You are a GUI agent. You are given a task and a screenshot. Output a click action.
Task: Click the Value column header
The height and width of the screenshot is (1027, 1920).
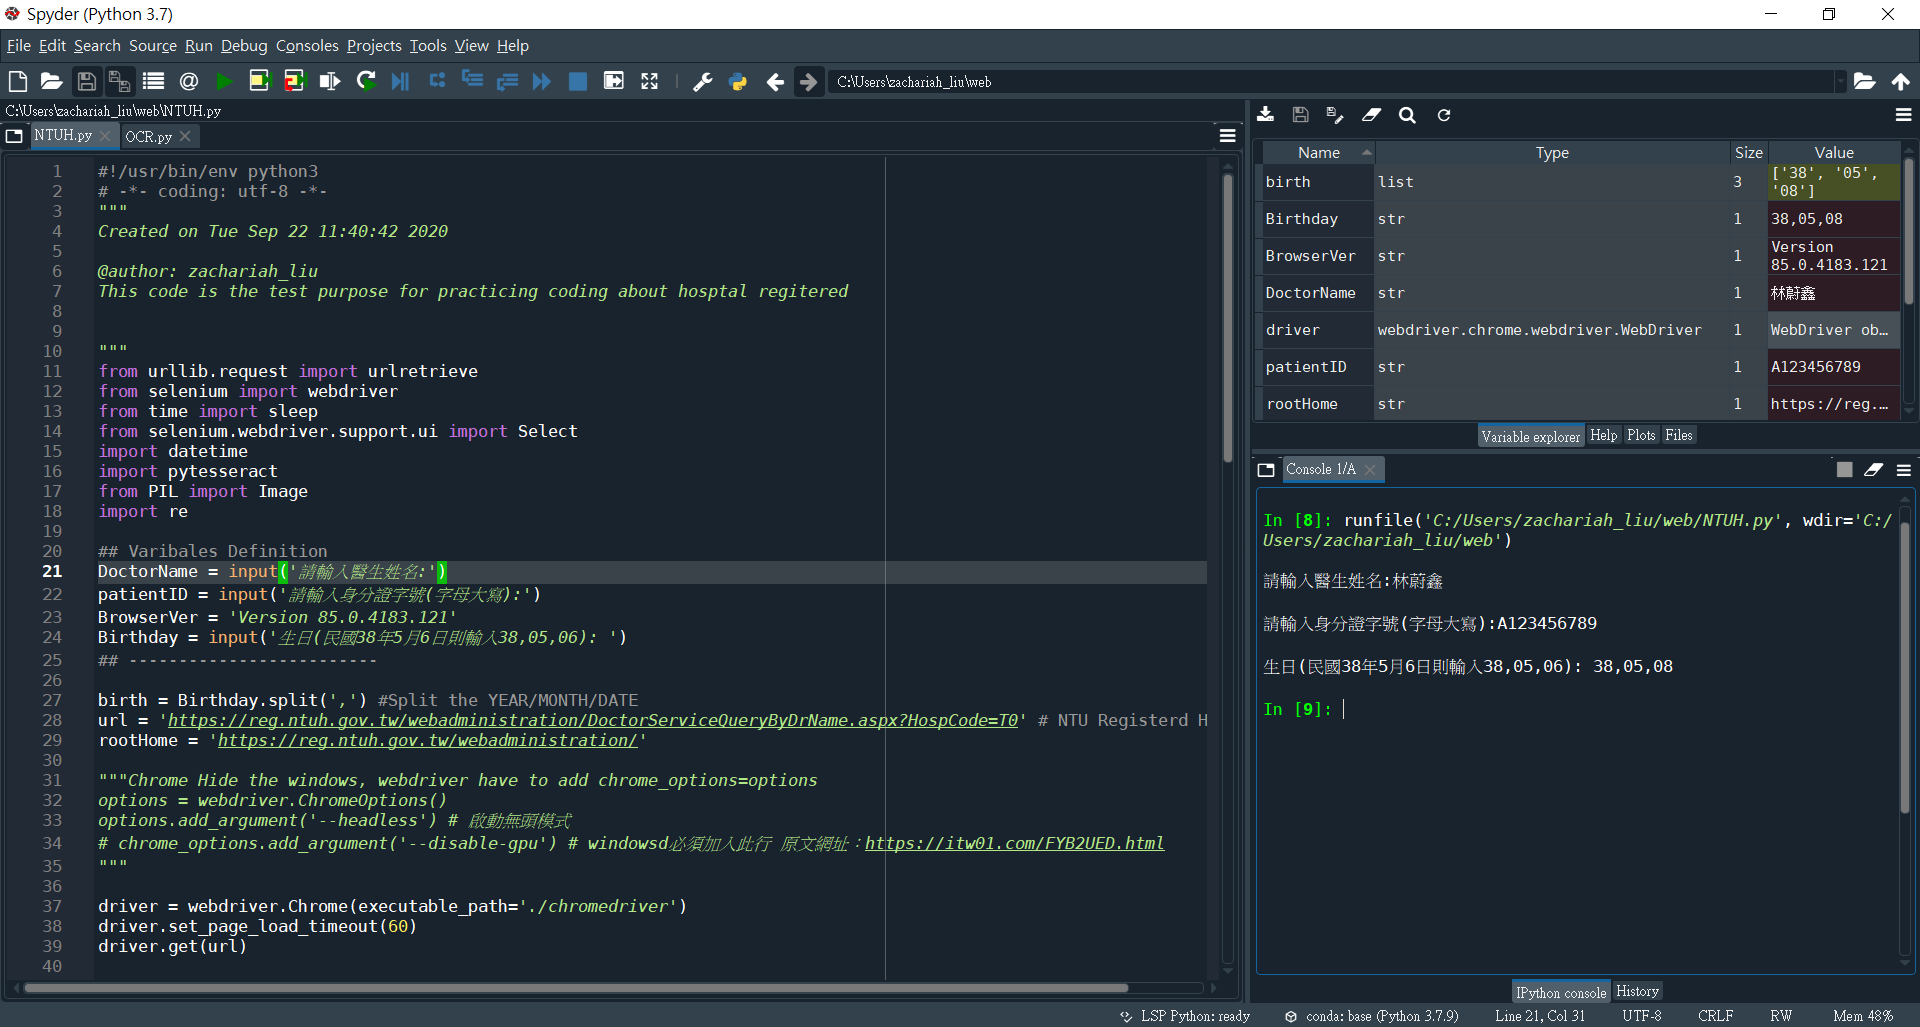[1834, 152]
